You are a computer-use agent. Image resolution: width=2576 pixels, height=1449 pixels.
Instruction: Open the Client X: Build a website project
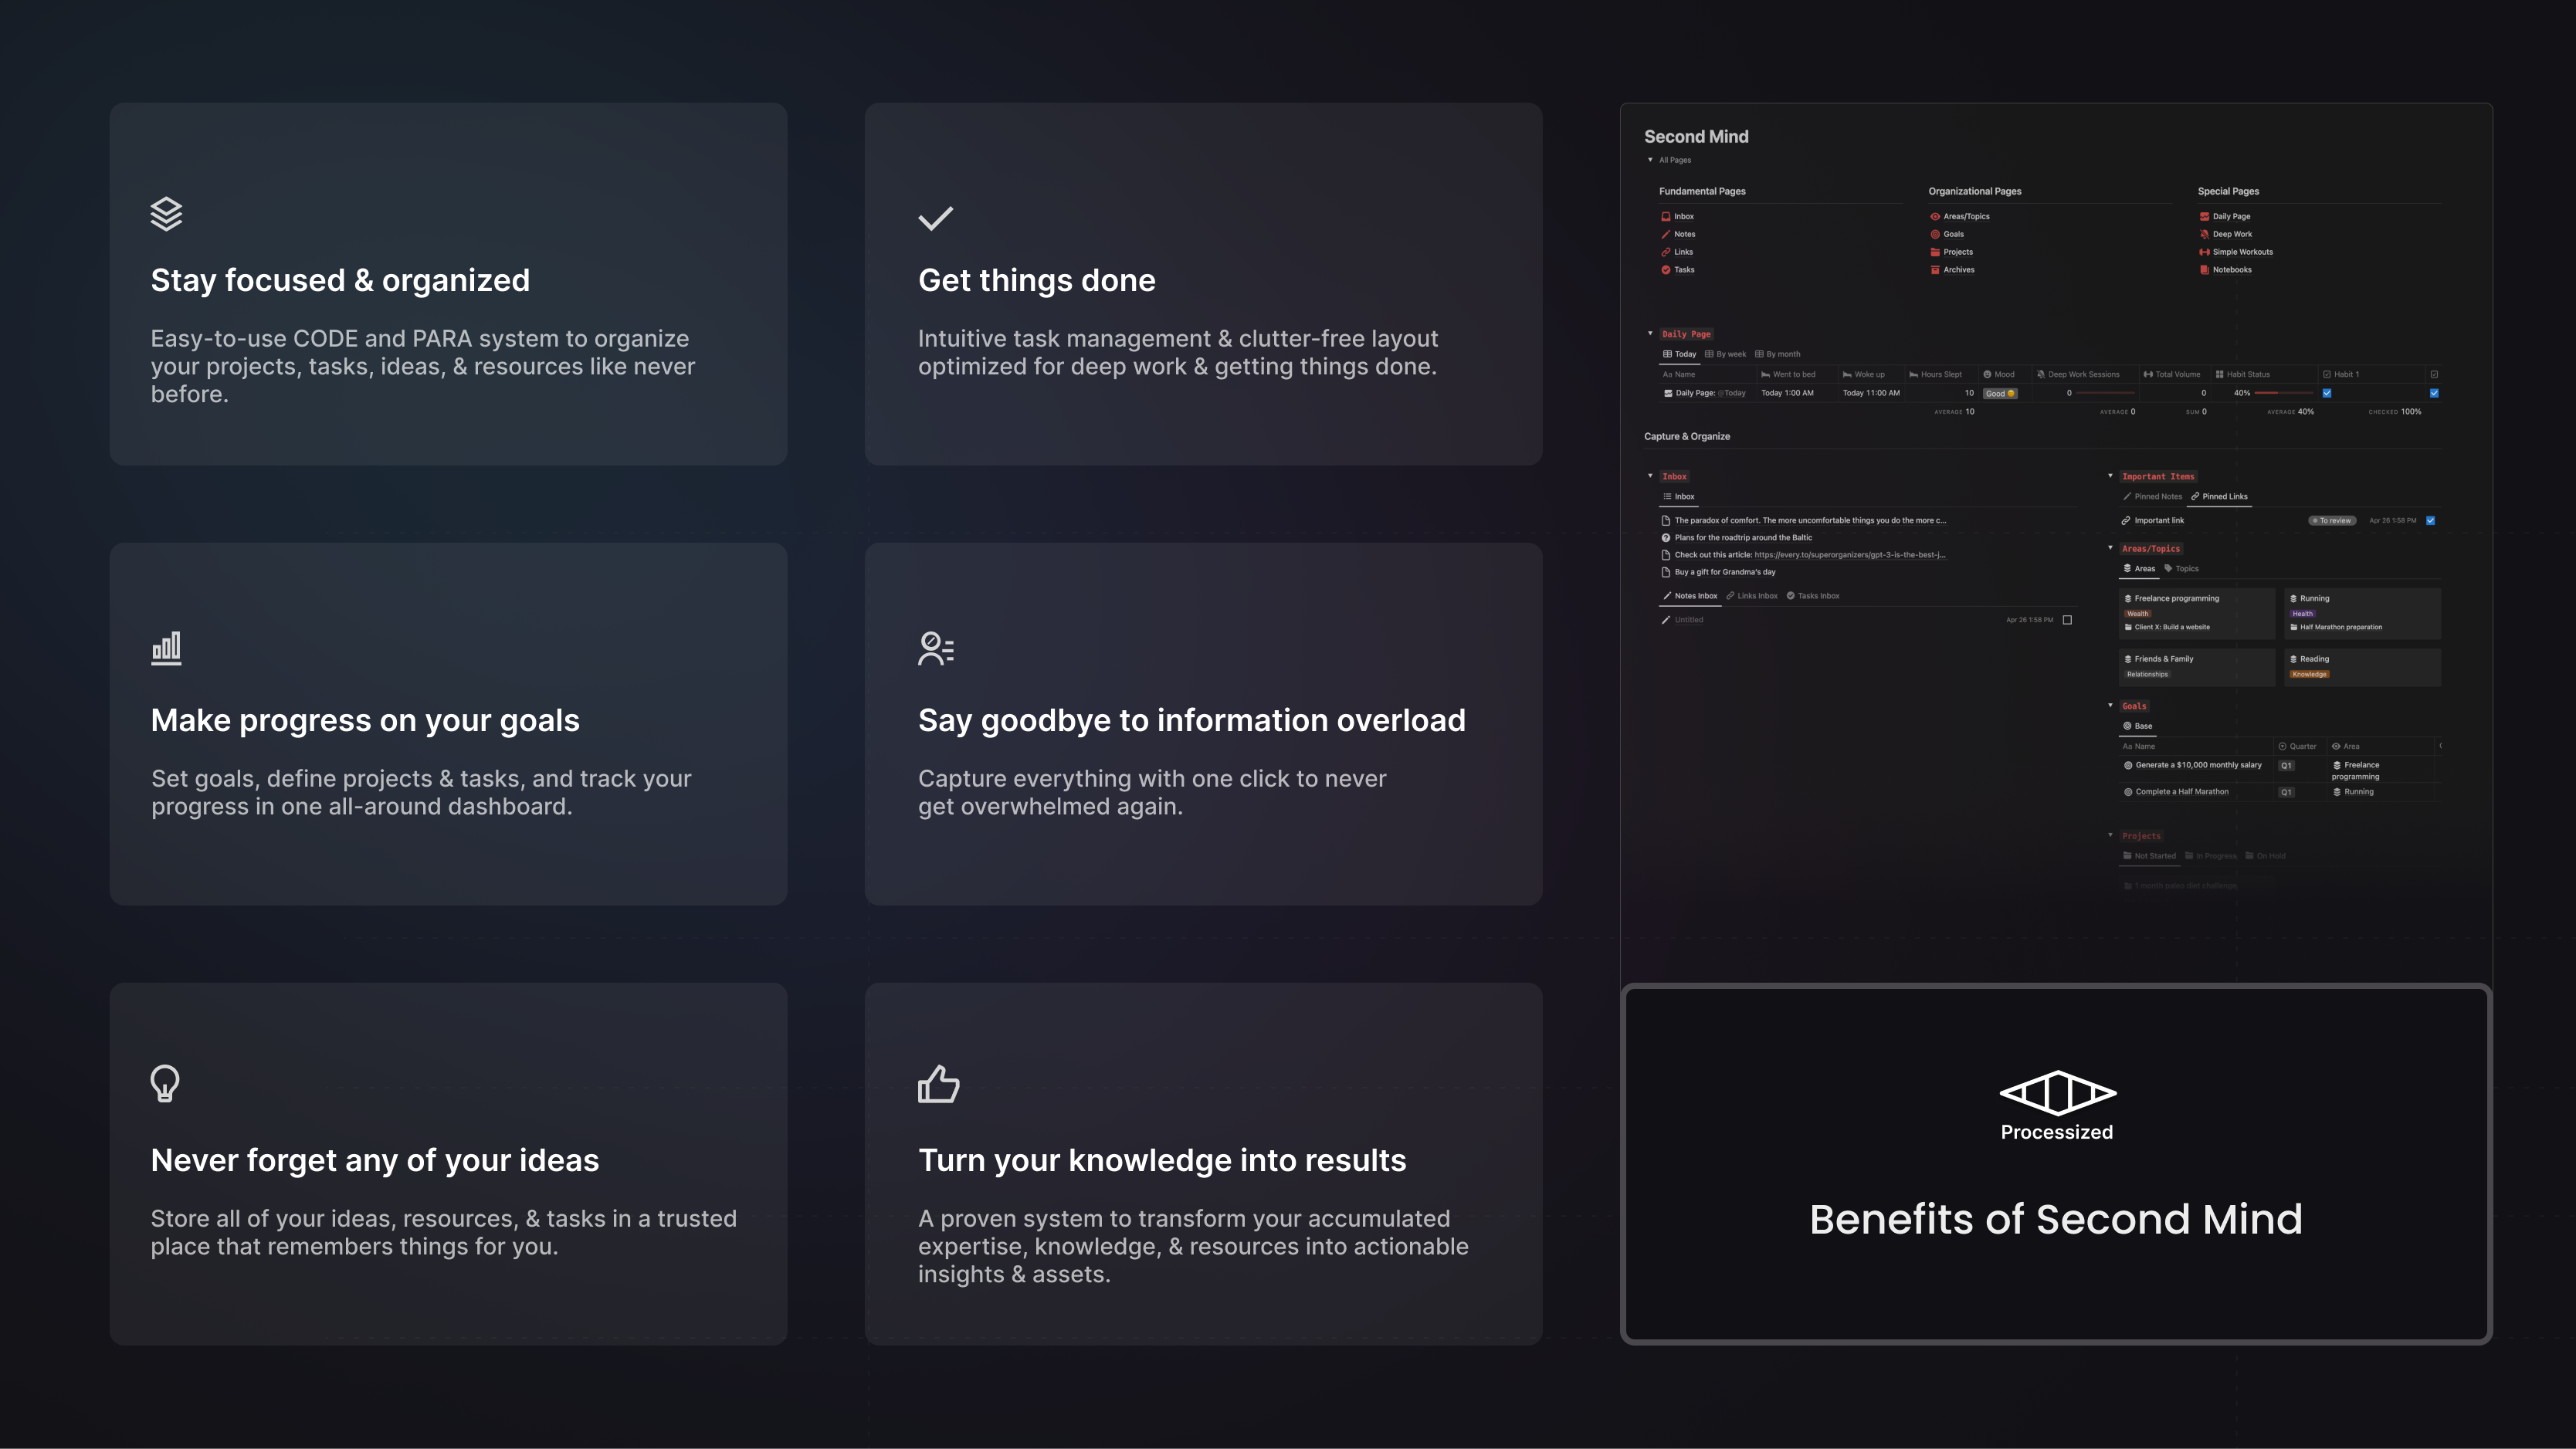2167,628
